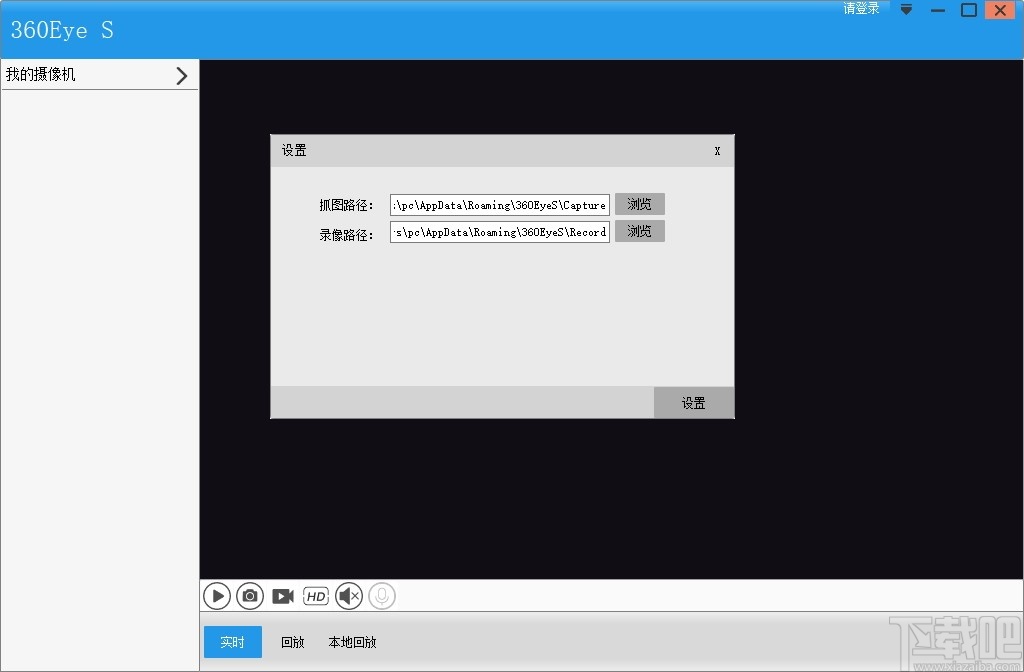1024x672 pixels.
Task: Browse for the 抓图路径 folder
Action: point(640,204)
